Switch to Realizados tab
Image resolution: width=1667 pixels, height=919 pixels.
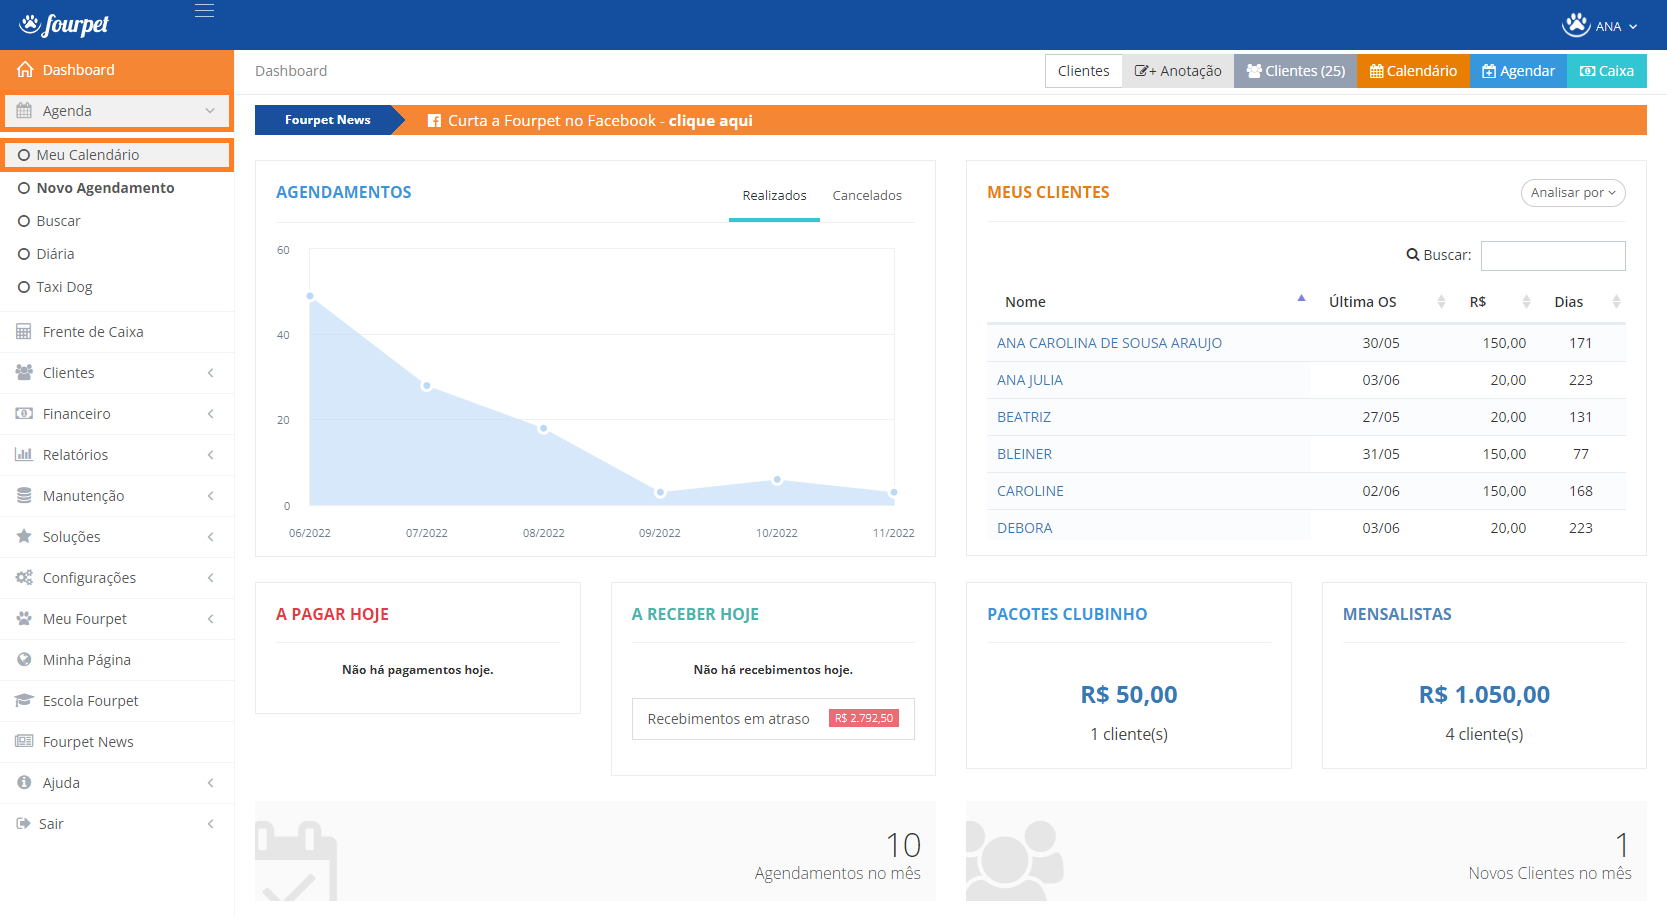point(774,196)
